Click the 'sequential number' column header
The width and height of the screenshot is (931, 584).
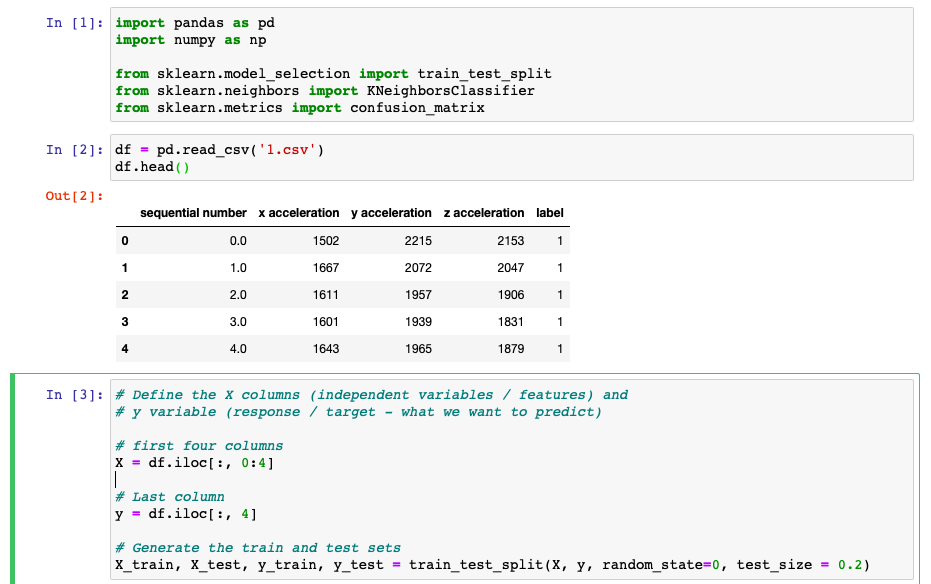193,213
